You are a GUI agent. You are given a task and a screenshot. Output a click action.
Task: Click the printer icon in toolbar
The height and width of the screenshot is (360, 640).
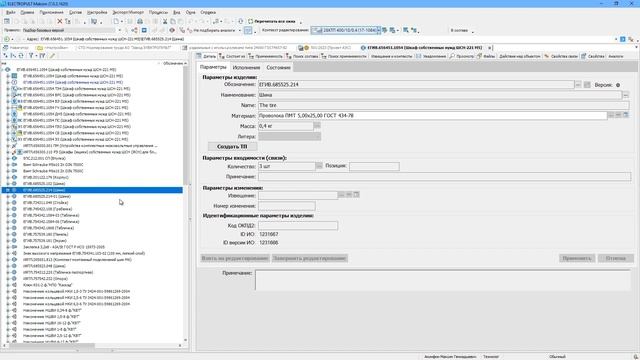[x=140, y=21]
